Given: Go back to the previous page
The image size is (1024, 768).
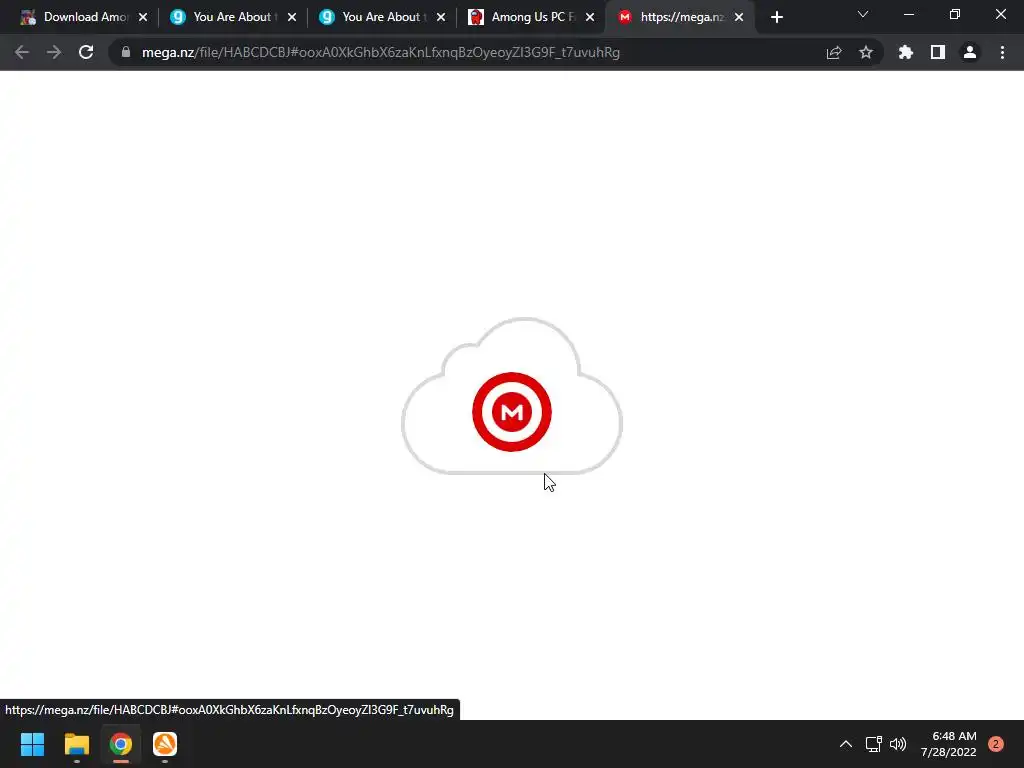Looking at the screenshot, I should pos(22,52).
